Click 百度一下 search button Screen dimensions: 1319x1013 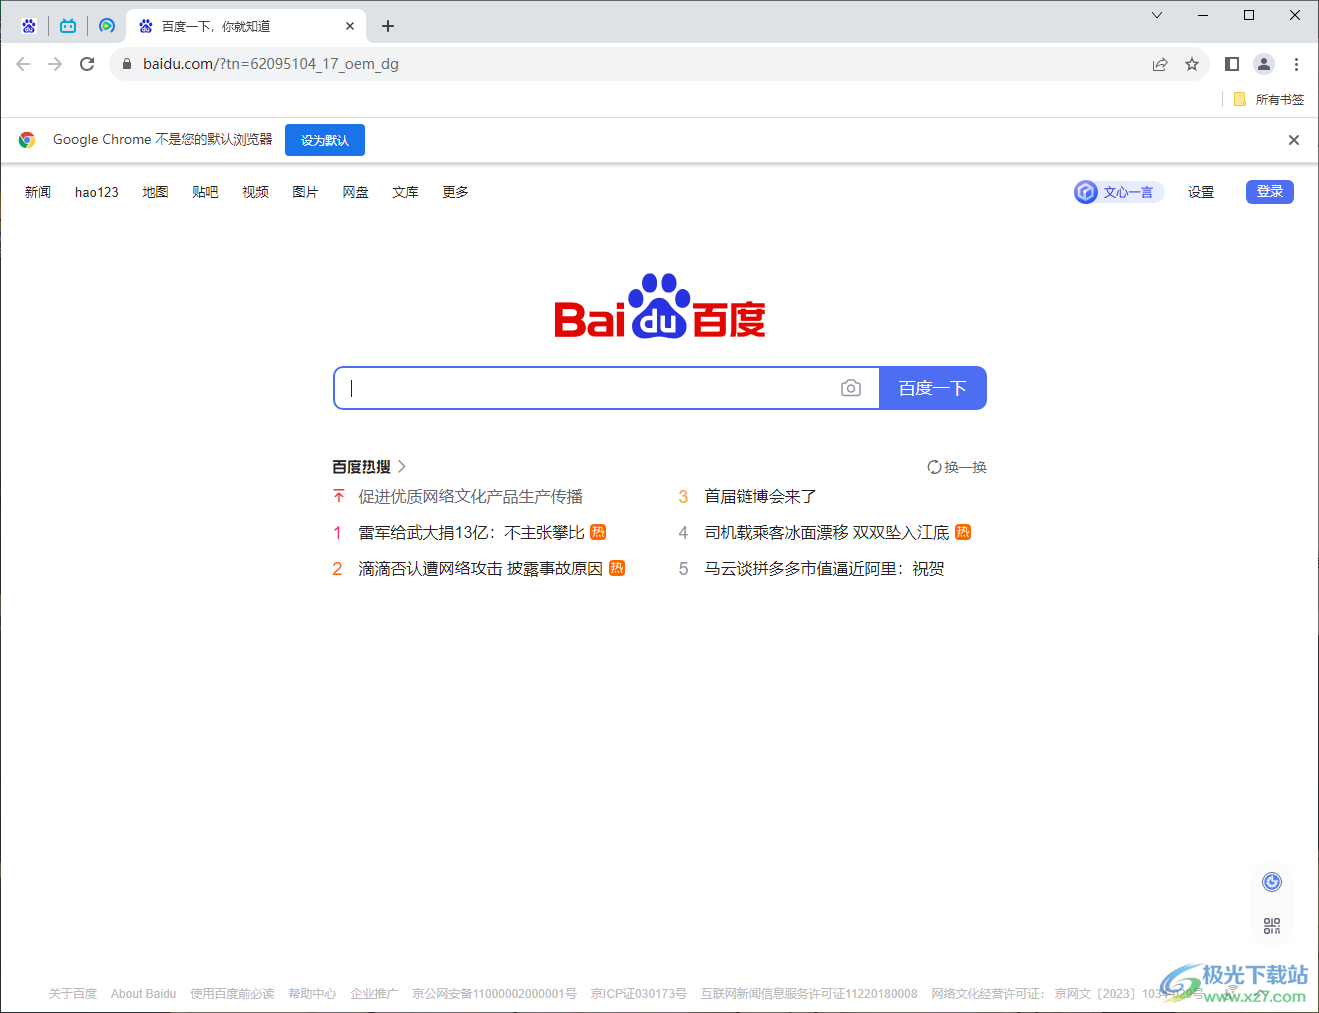pos(933,388)
